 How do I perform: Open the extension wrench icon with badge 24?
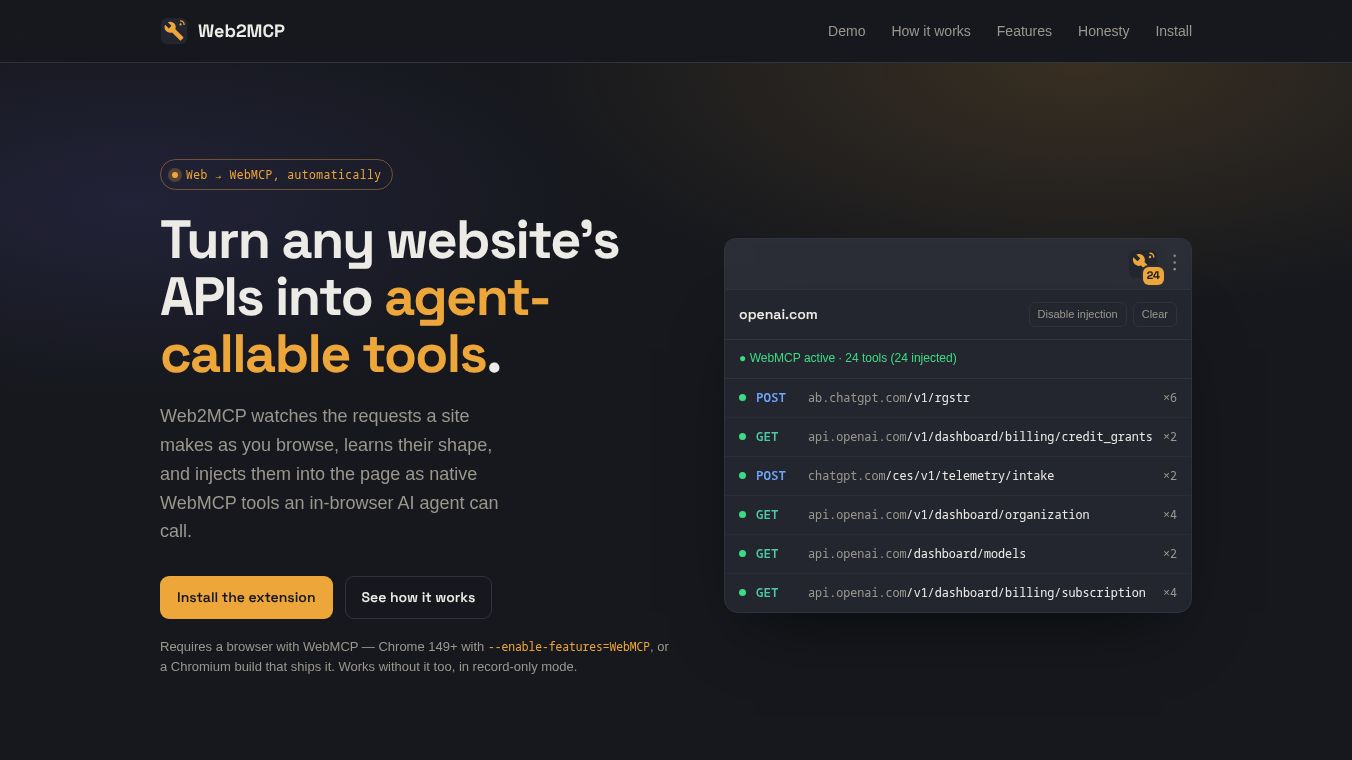tap(1145, 265)
